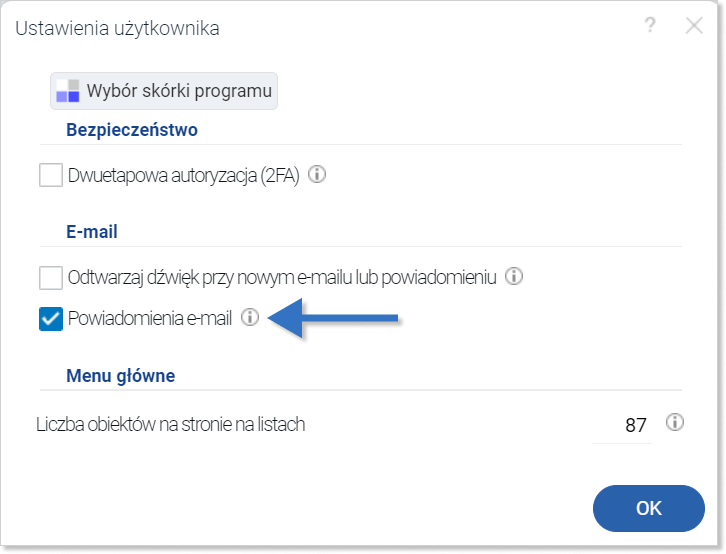
Task: Click the Odtwarzaj dźwięk przy nowym e-mailu label
Action: point(282,278)
